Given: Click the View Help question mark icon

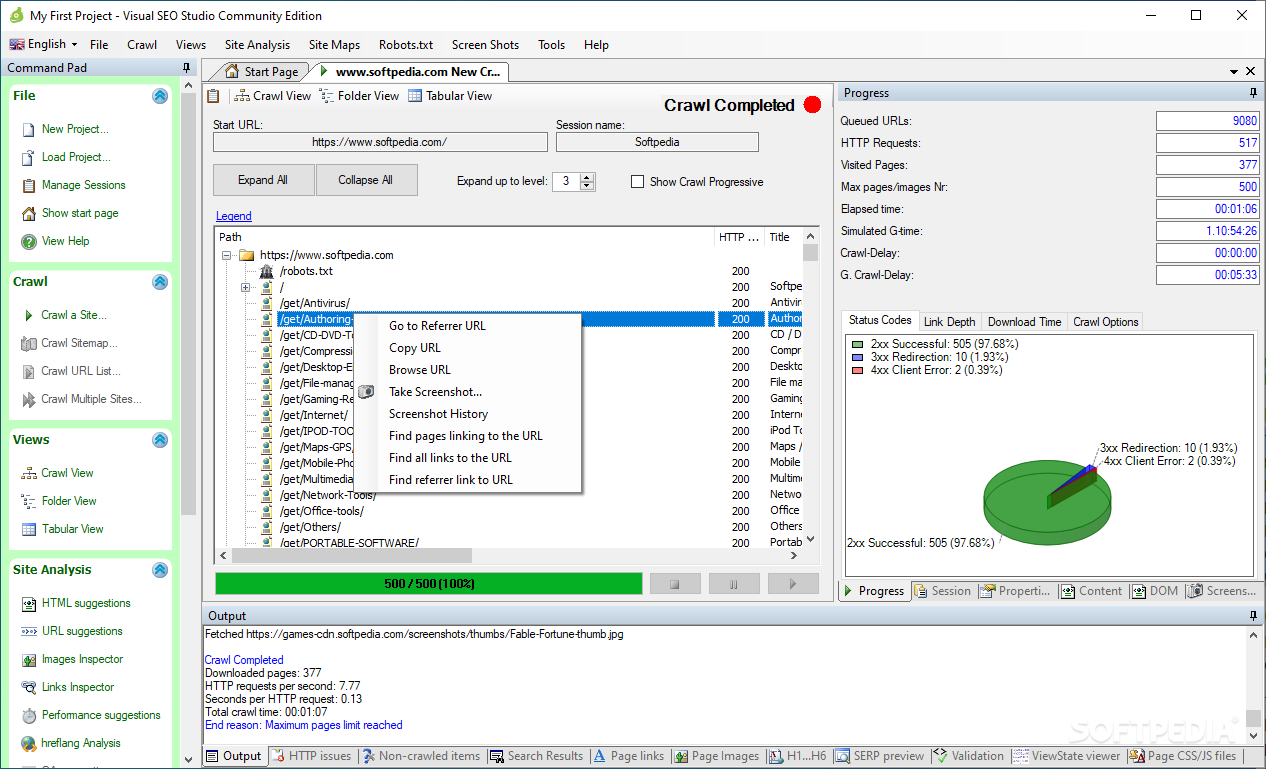Looking at the screenshot, I should (28, 241).
